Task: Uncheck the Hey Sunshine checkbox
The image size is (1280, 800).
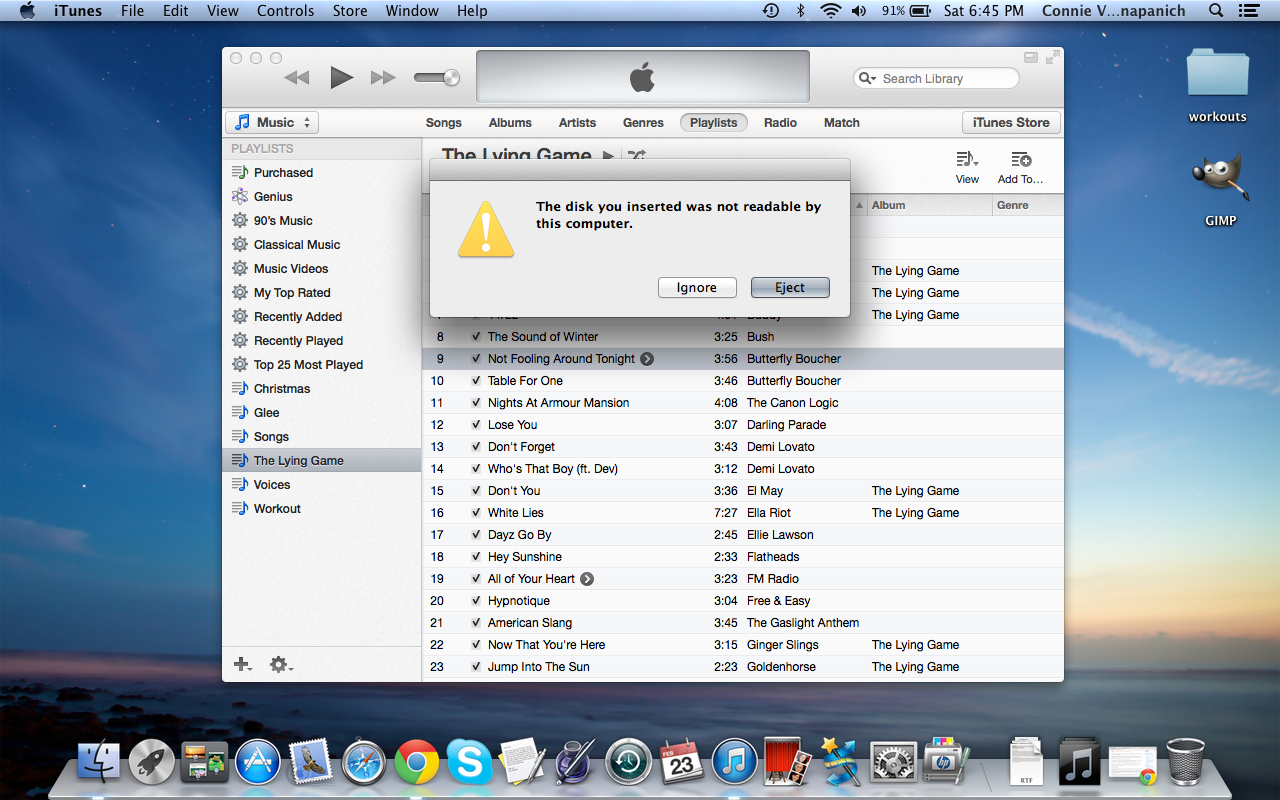Action: (476, 557)
